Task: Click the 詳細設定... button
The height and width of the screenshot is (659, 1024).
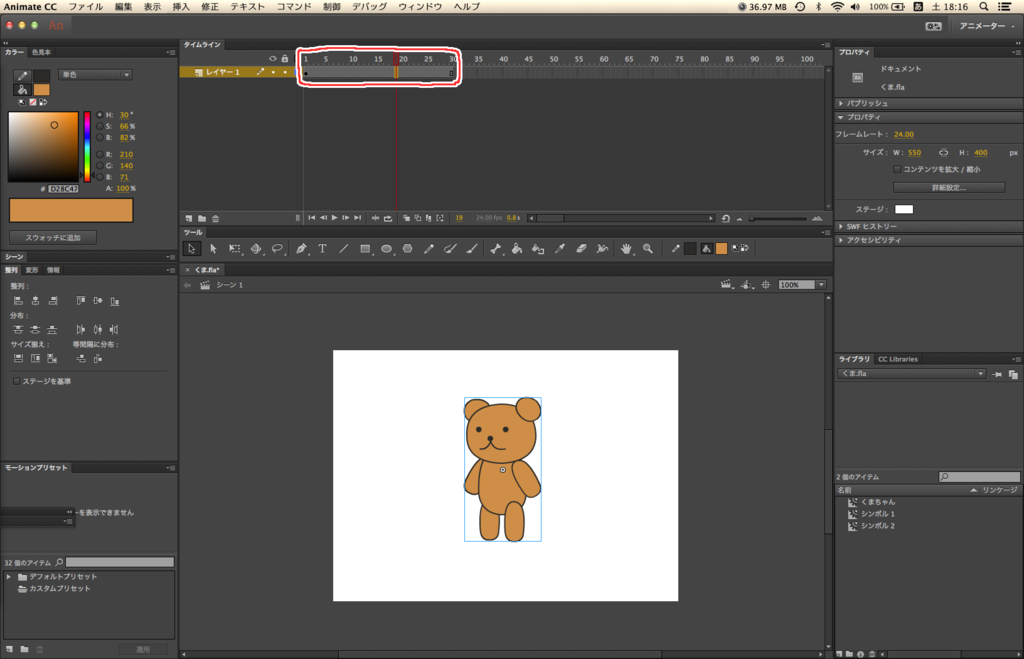Action: (949, 187)
